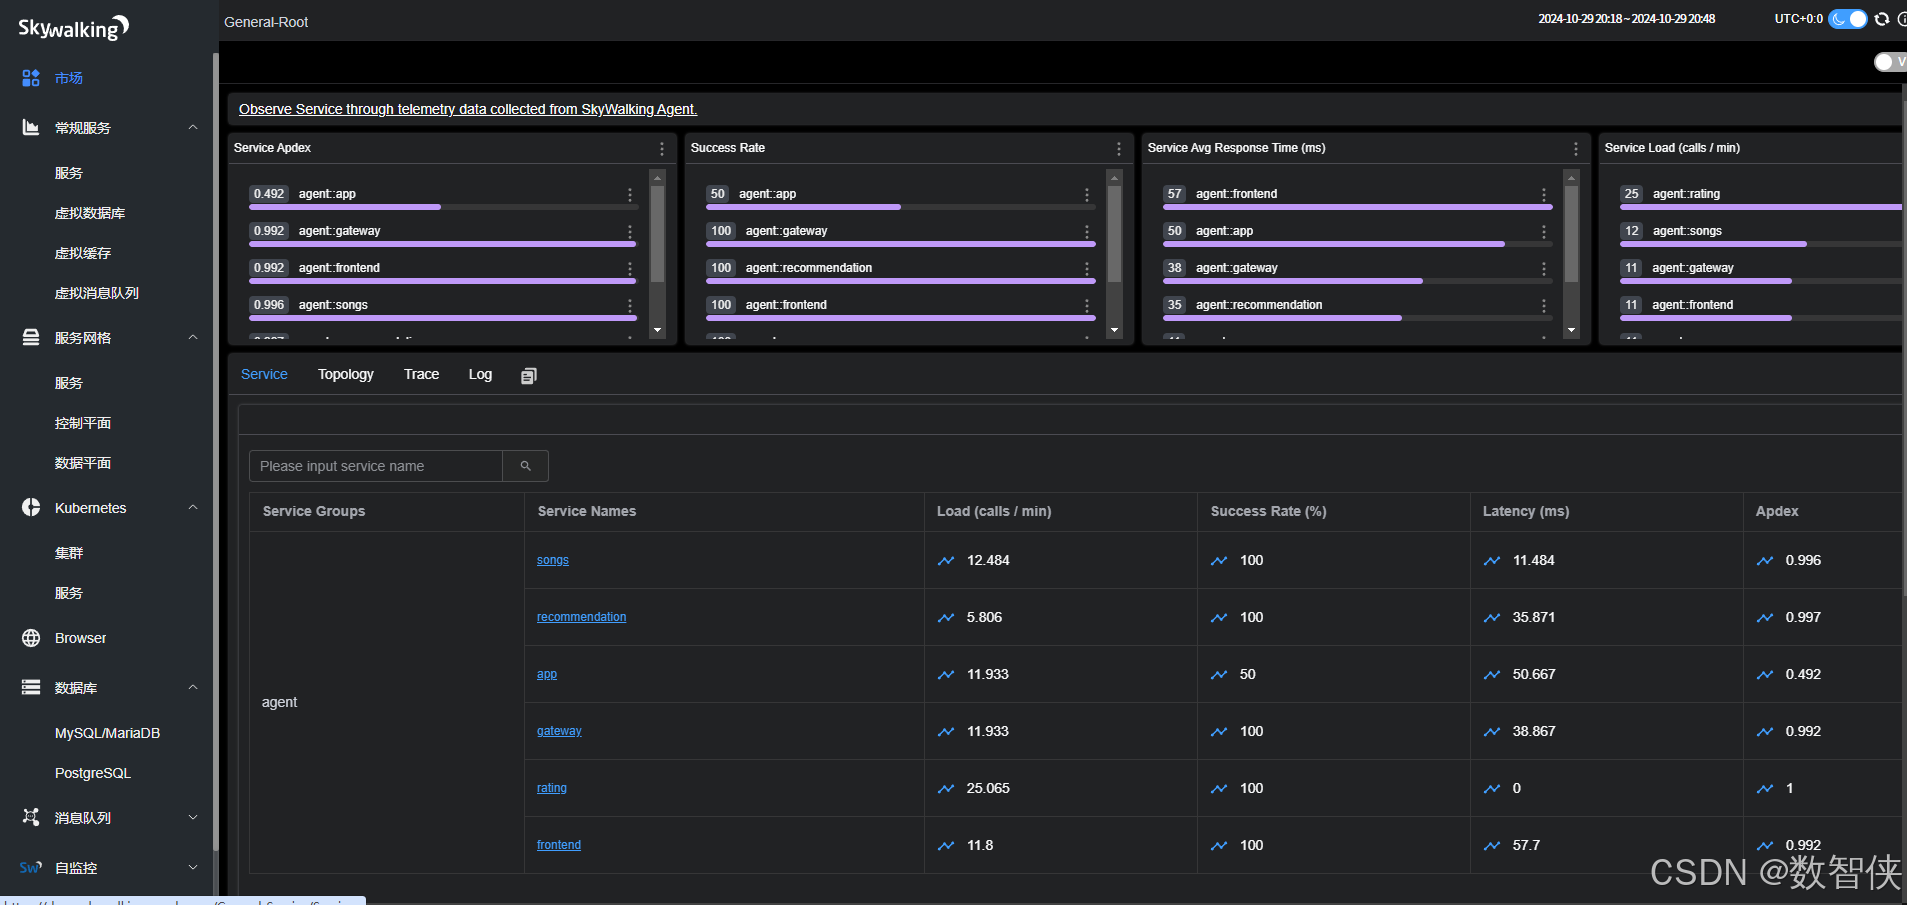Open the app service link
This screenshot has height=905, width=1907.
coord(547,674)
